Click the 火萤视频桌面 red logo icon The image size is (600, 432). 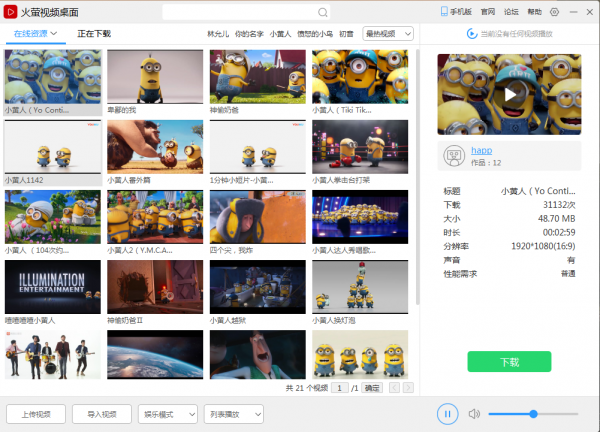point(10,12)
